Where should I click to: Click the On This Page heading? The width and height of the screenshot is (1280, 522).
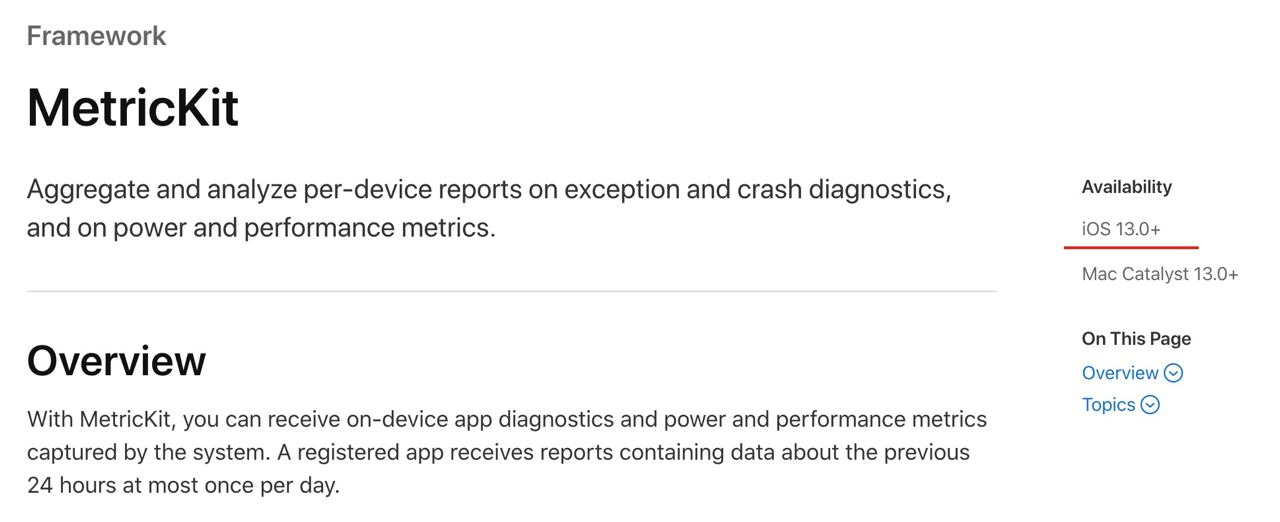(x=1136, y=339)
